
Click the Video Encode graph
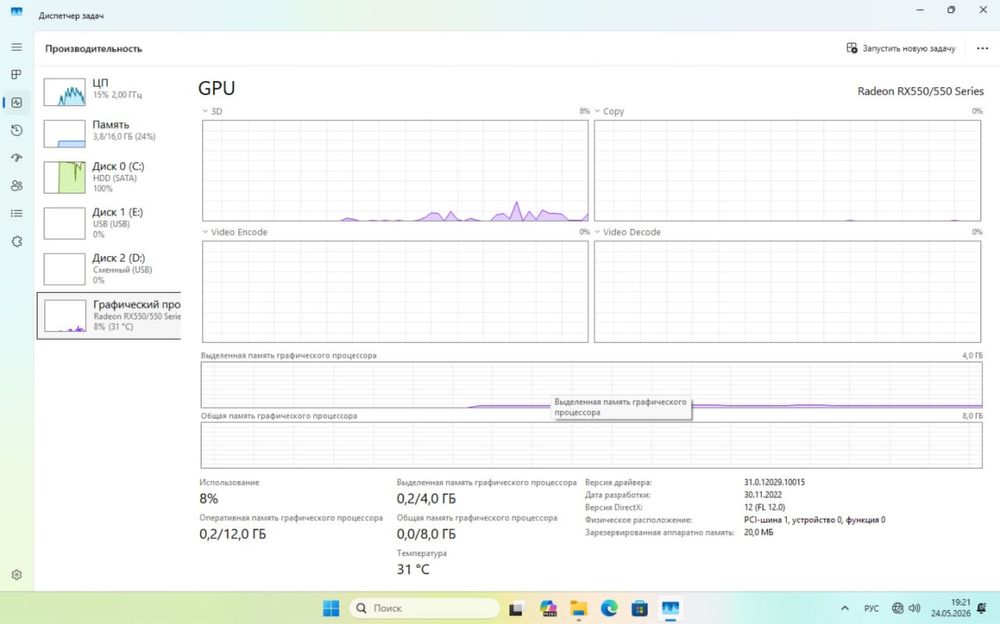tap(395, 292)
